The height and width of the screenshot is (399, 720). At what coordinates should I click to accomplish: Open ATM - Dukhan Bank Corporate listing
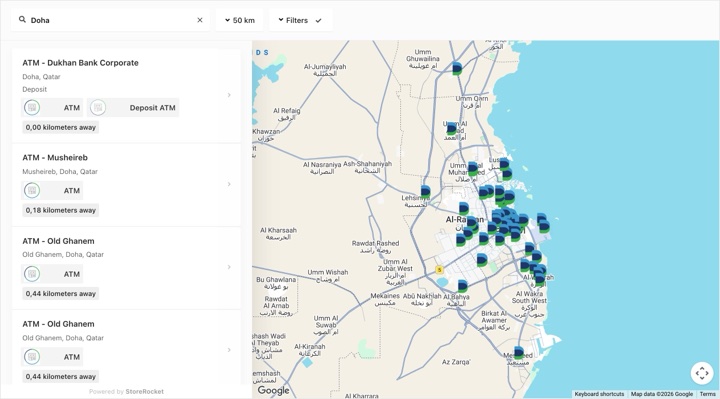point(126,96)
